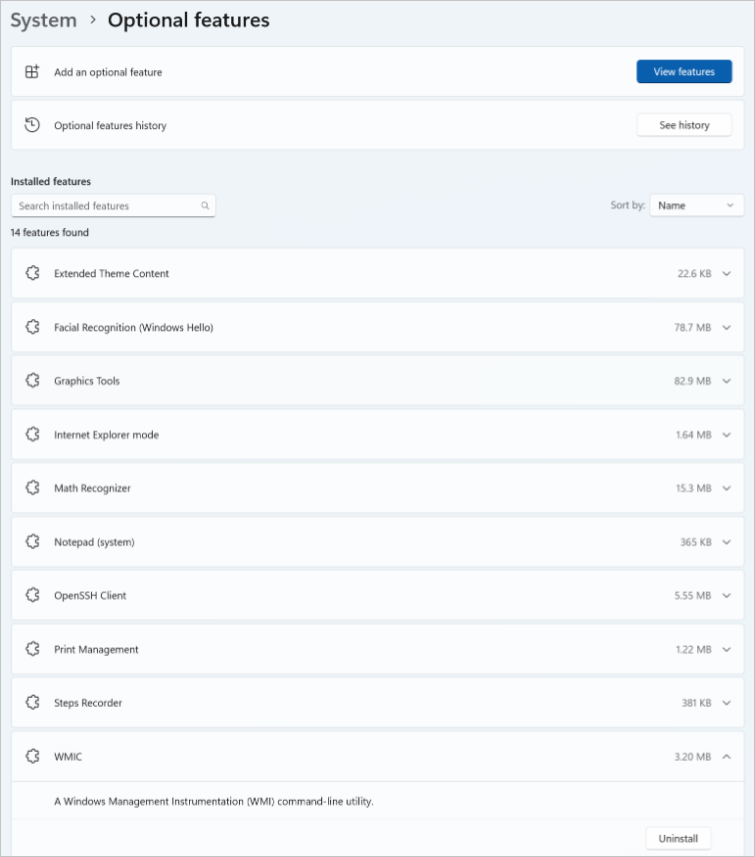Image resolution: width=755 pixels, height=857 pixels.
Task: Click the Graphics Tools feature icon
Action: (33, 380)
